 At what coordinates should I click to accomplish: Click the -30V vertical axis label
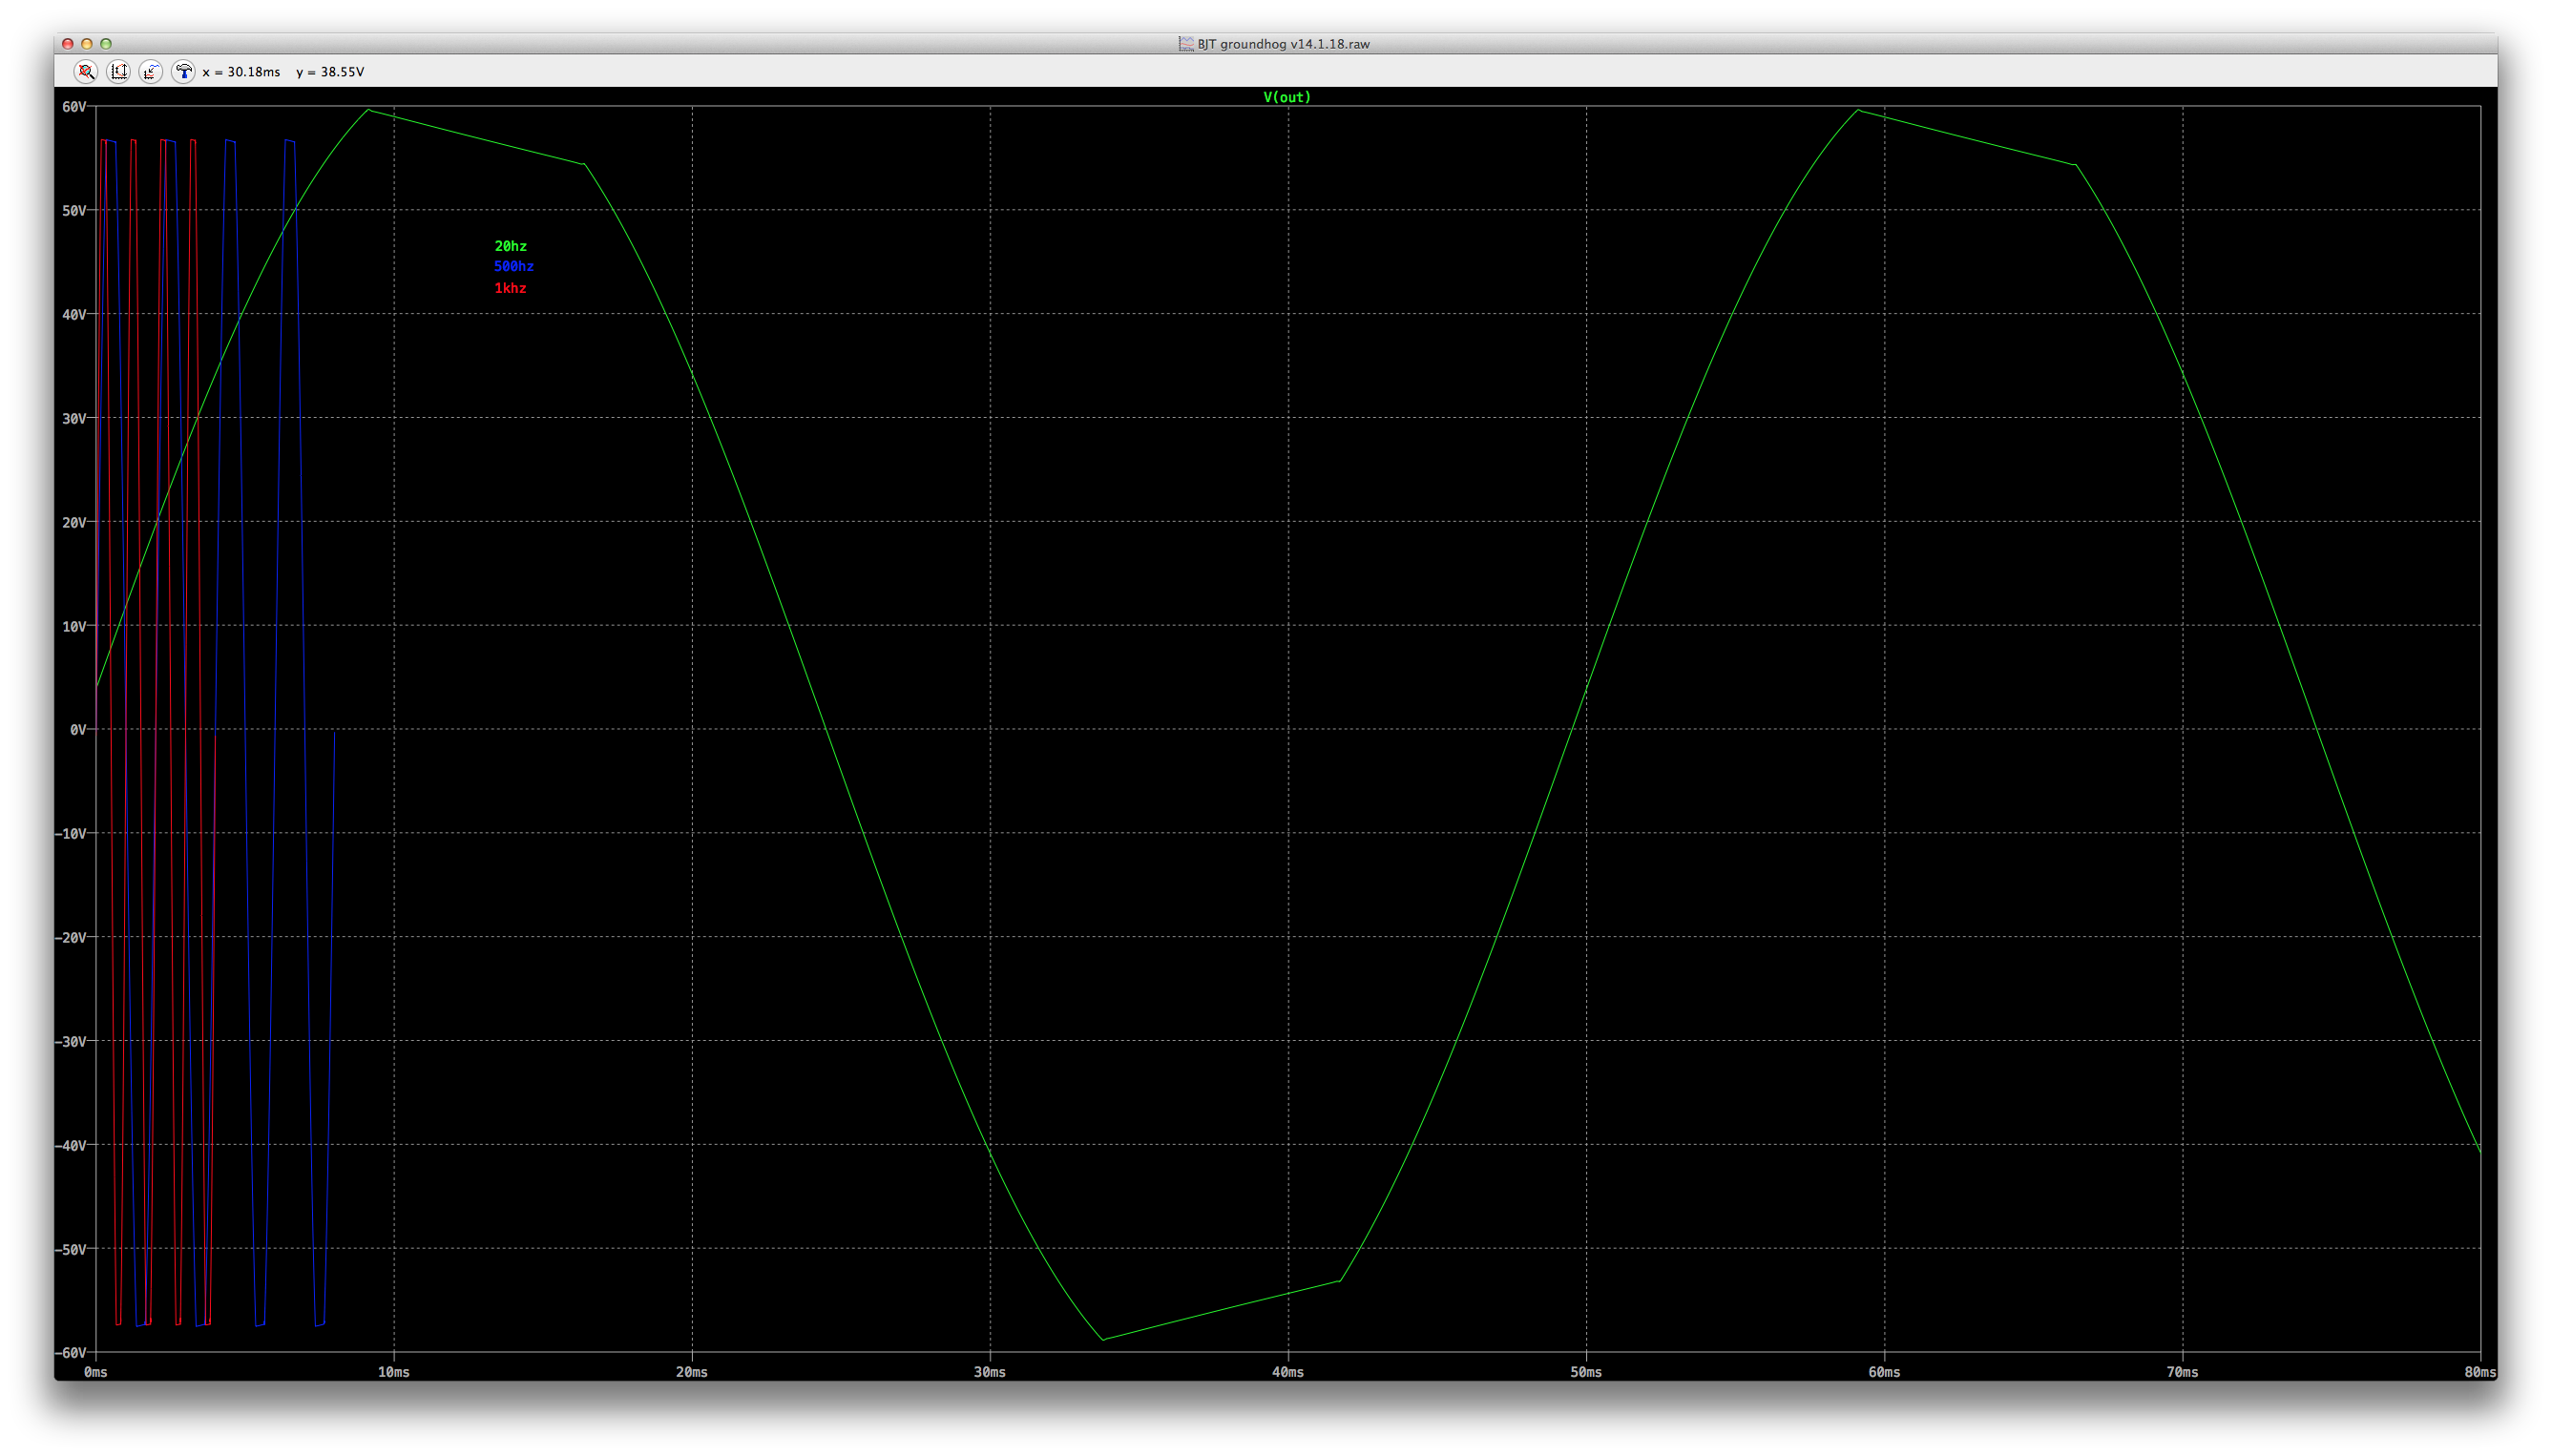pyautogui.click(x=71, y=1042)
